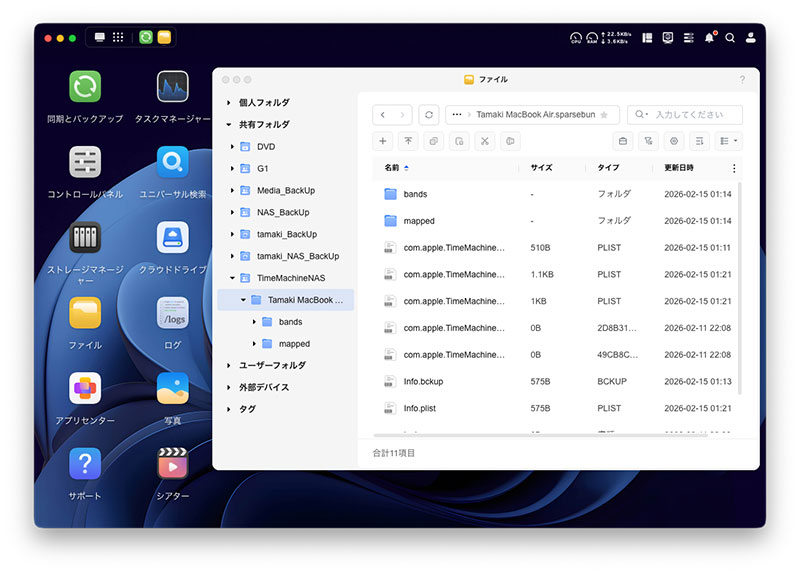The image size is (800, 573).
Task: Click the add (+) new item button
Action: pos(383,142)
